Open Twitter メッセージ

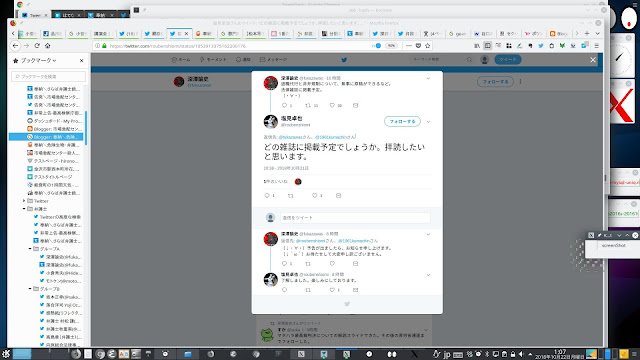point(273,60)
